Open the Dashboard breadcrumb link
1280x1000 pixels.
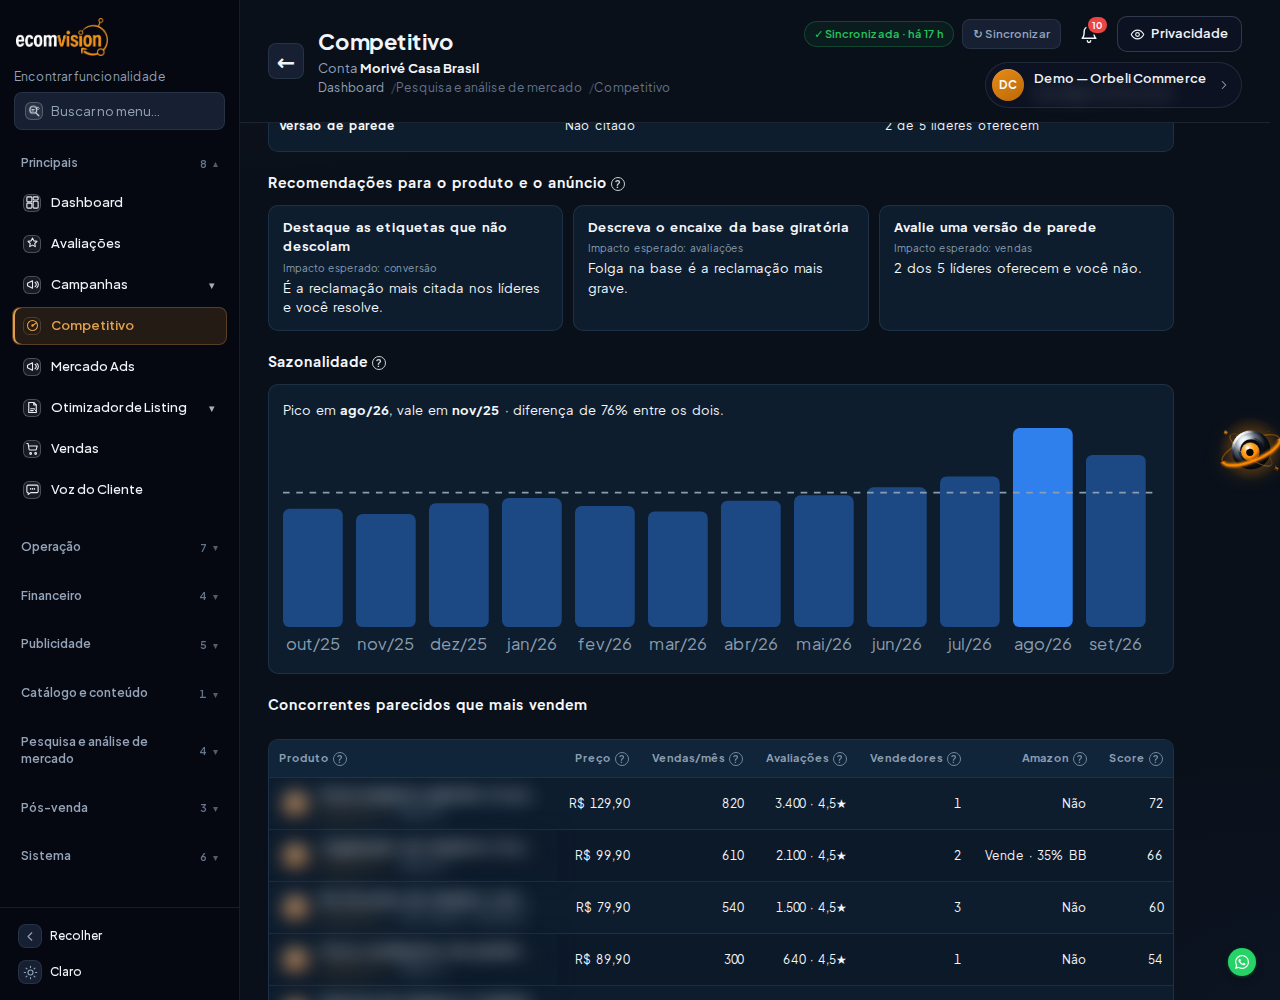351,88
